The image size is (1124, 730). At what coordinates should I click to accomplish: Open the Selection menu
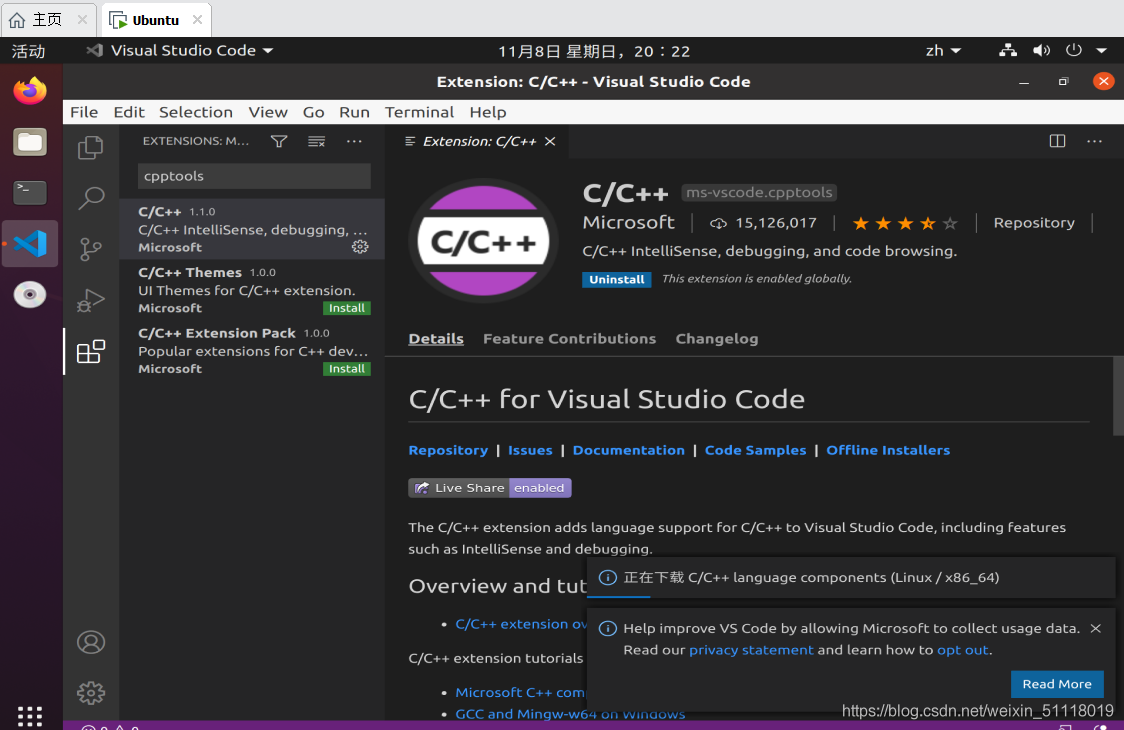(196, 112)
